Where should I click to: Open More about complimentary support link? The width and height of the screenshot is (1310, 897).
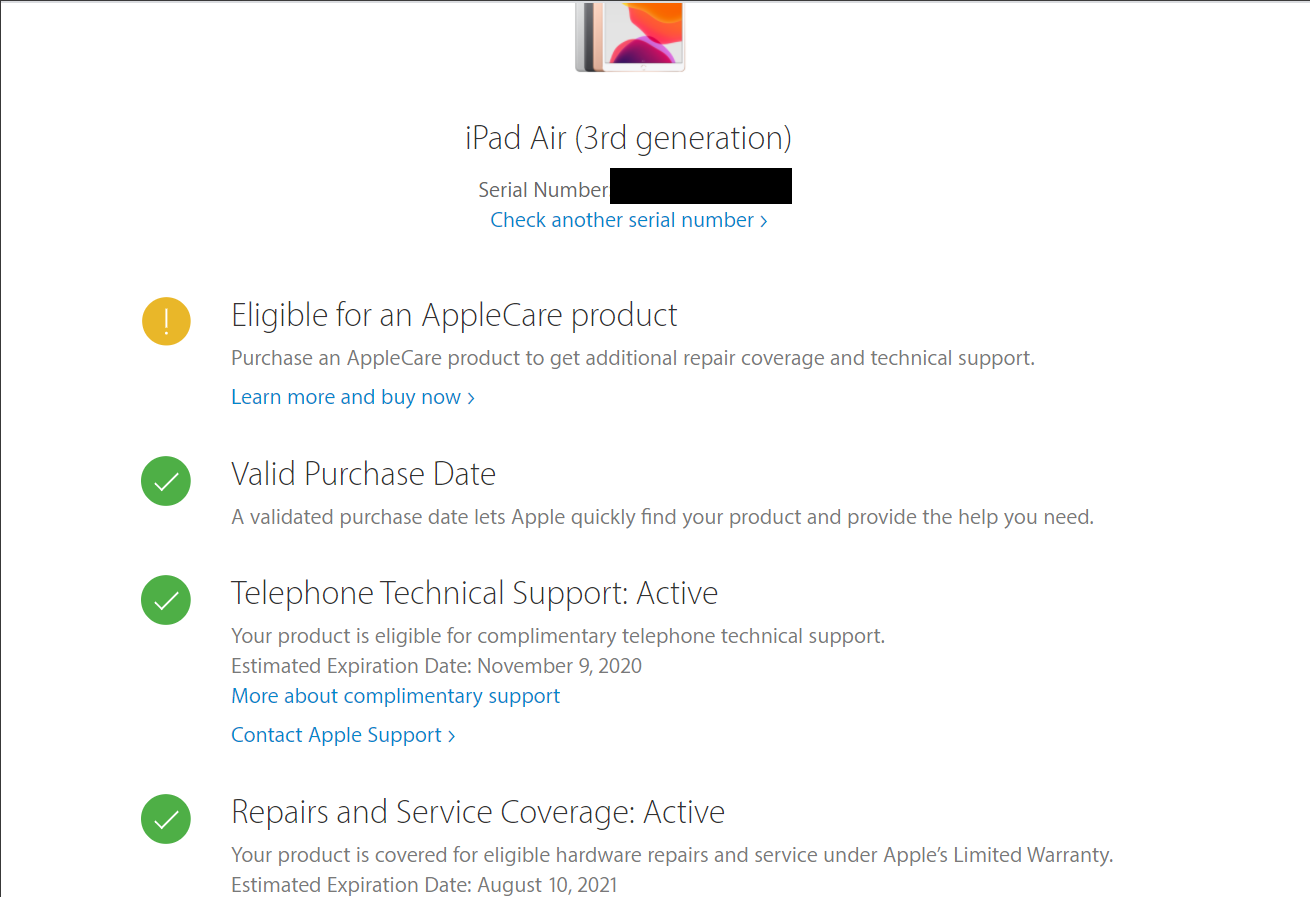click(x=395, y=696)
